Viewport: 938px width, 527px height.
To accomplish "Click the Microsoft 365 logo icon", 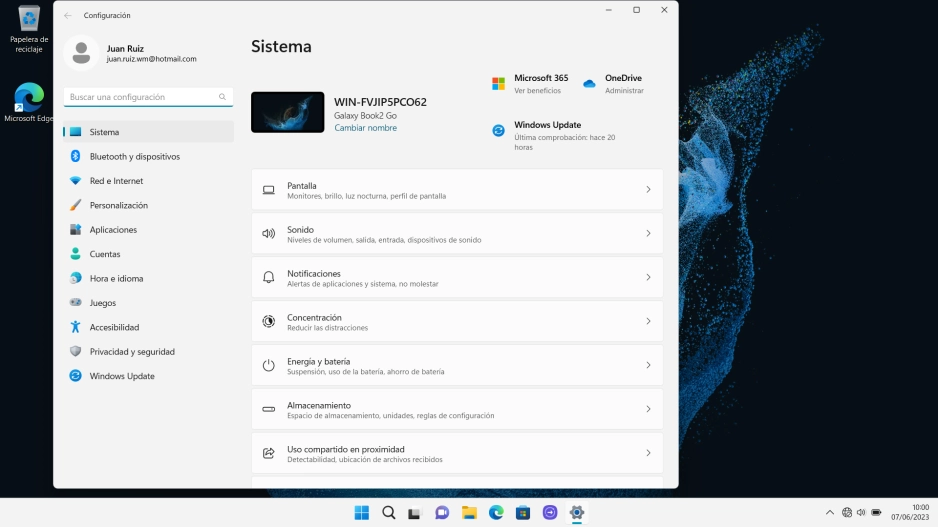I will coord(498,84).
